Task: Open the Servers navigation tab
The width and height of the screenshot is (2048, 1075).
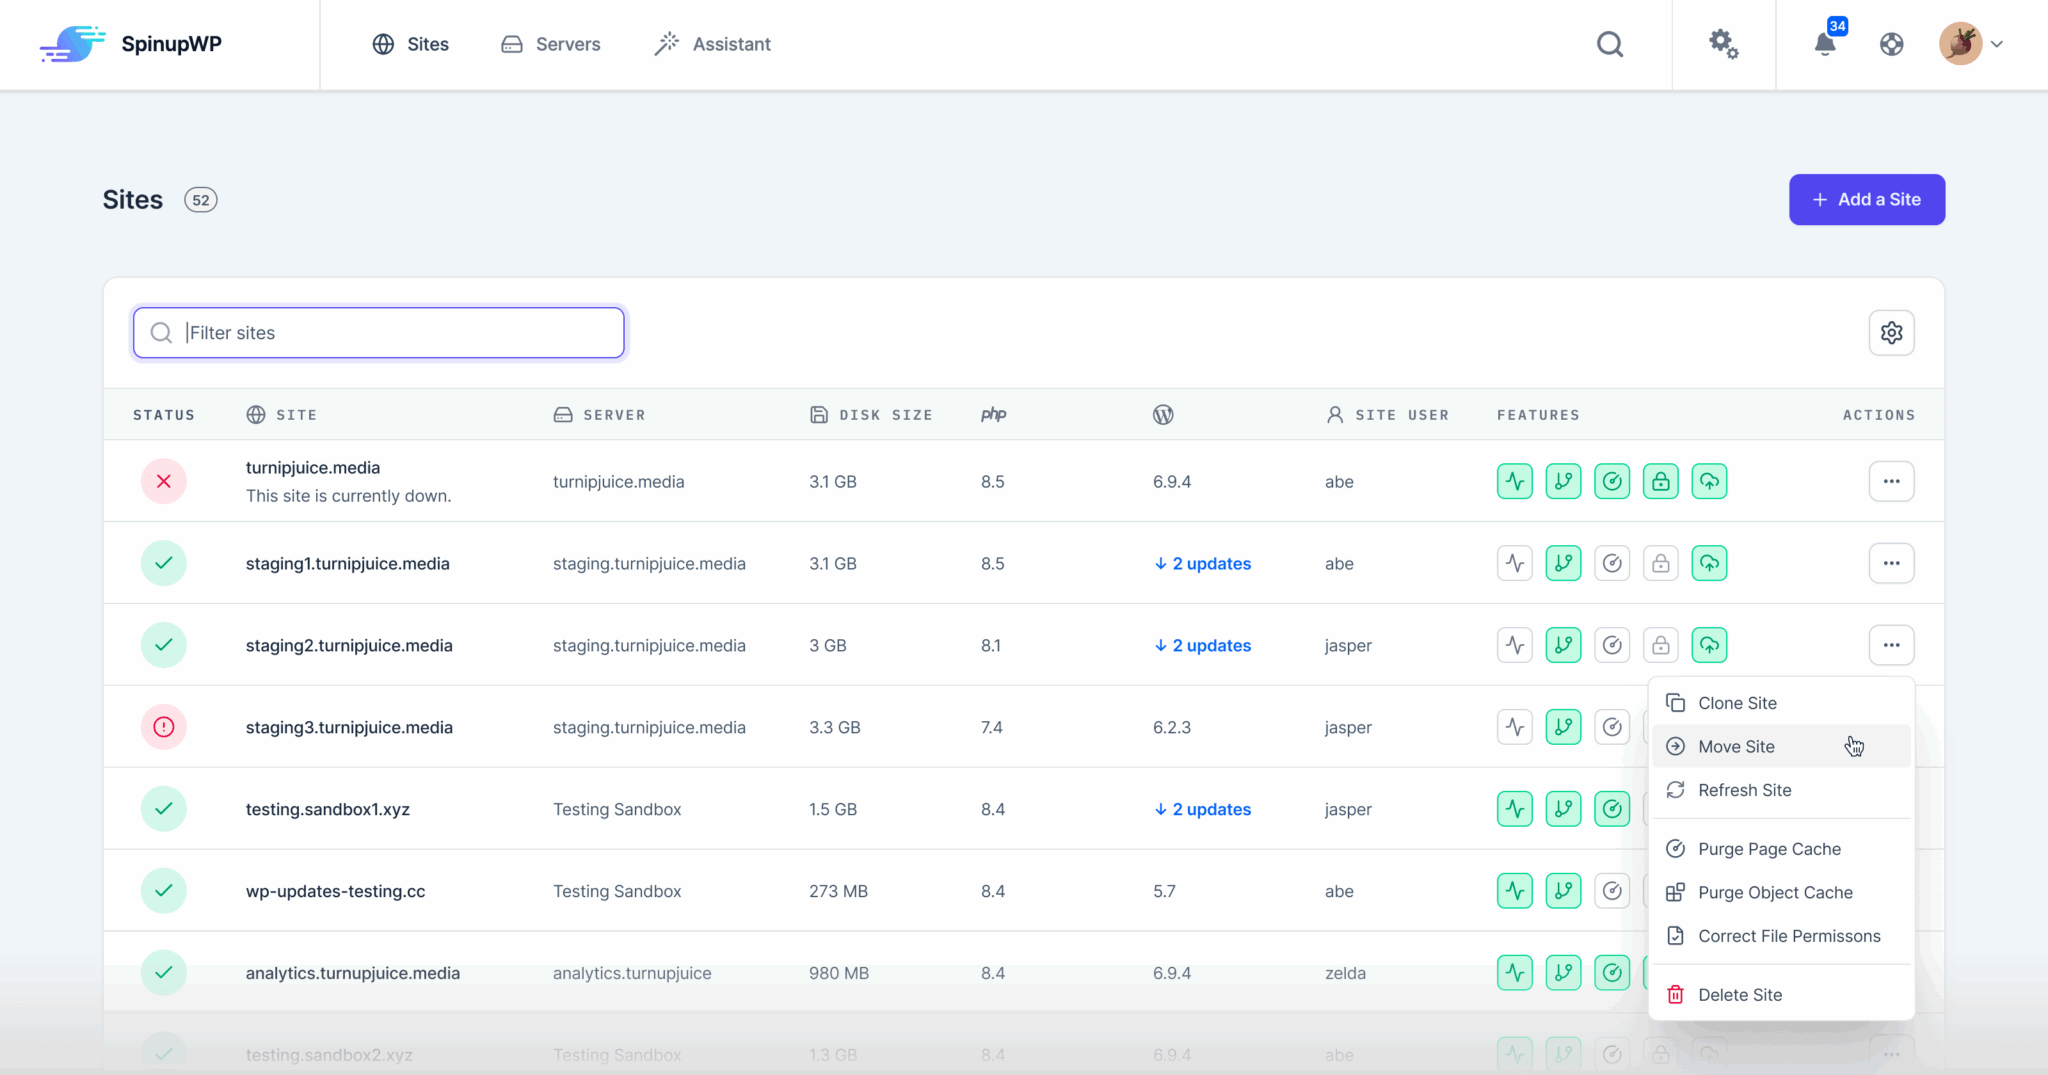Action: click(x=550, y=44)
